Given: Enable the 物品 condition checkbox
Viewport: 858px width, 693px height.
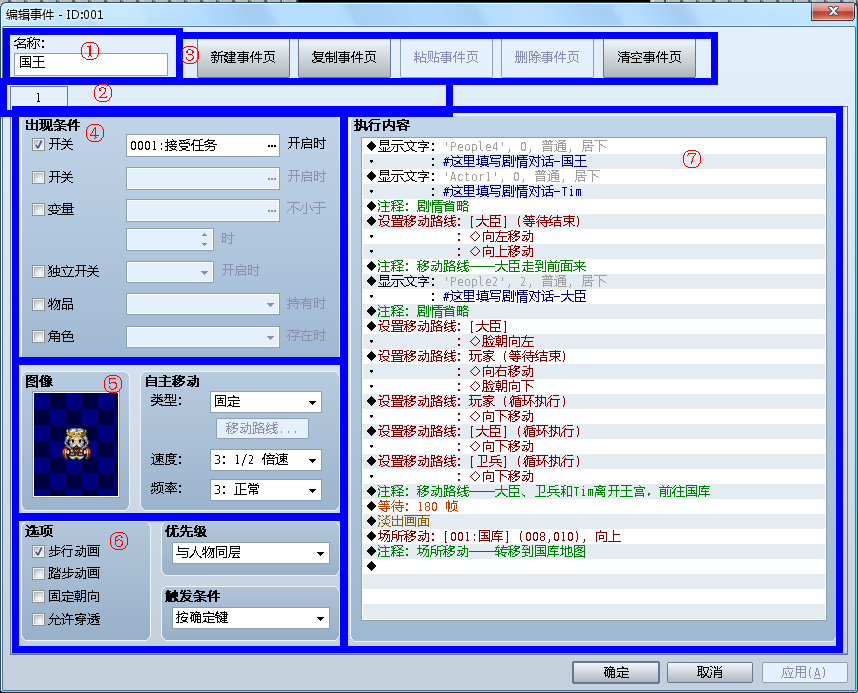Looking at the screenshot, I should pyautogui.click(x=38, y=304).
